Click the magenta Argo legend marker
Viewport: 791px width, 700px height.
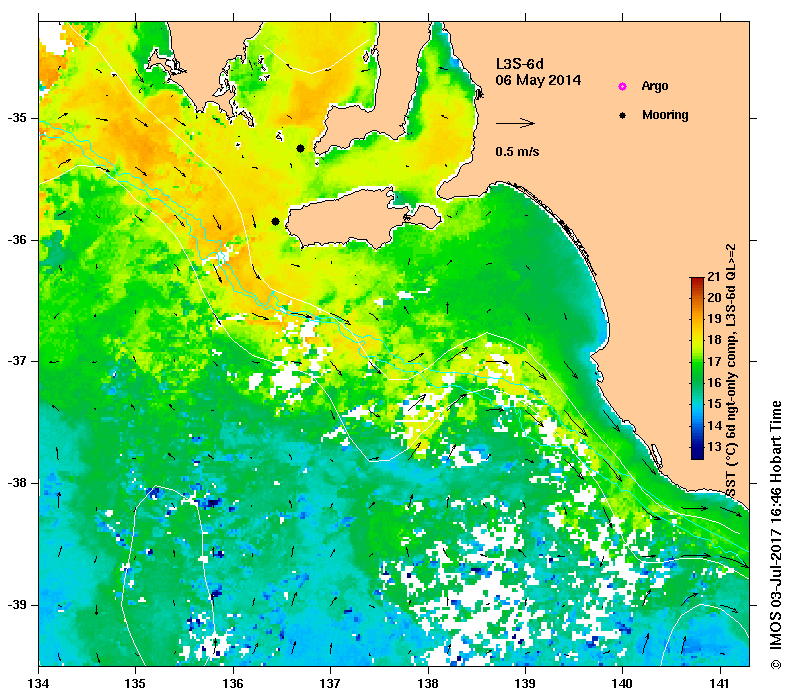click(623, 87)
